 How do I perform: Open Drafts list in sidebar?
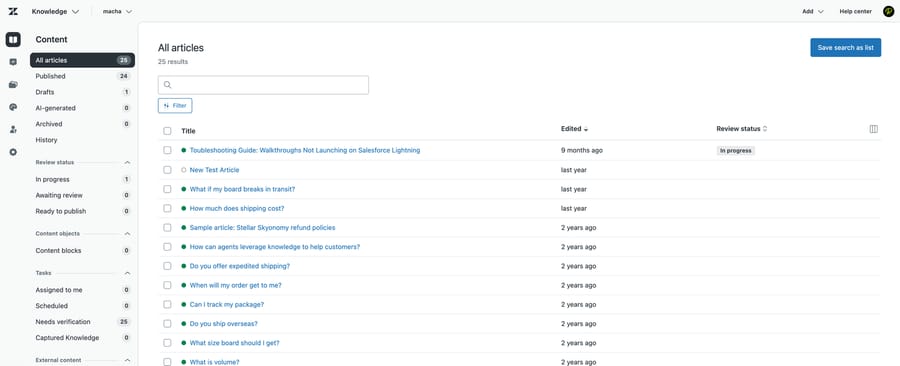(83, 92)
